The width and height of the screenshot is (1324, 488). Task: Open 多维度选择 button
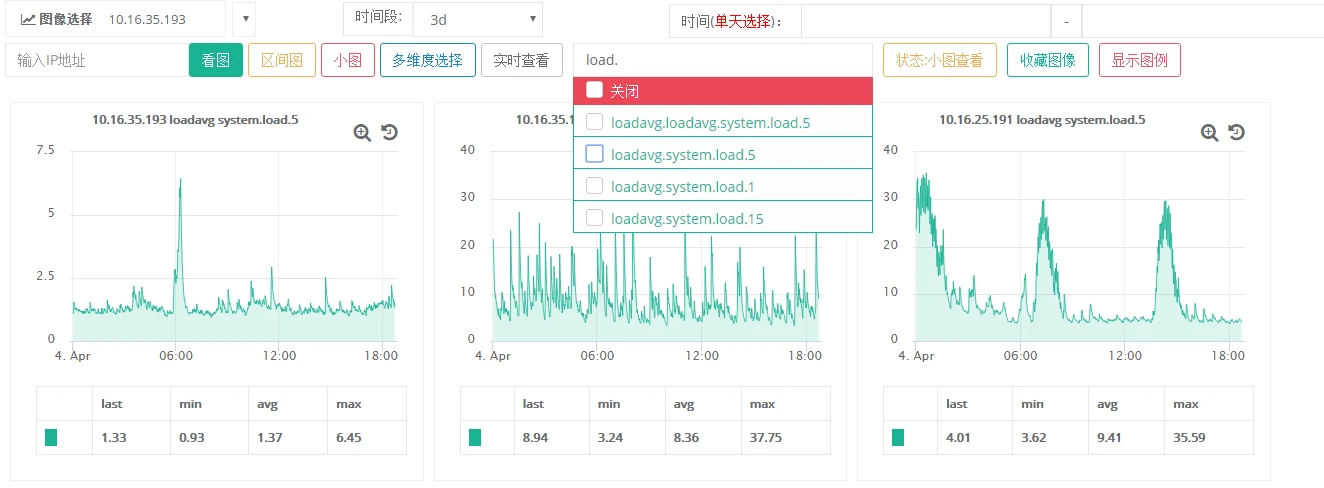click(428, 60)
